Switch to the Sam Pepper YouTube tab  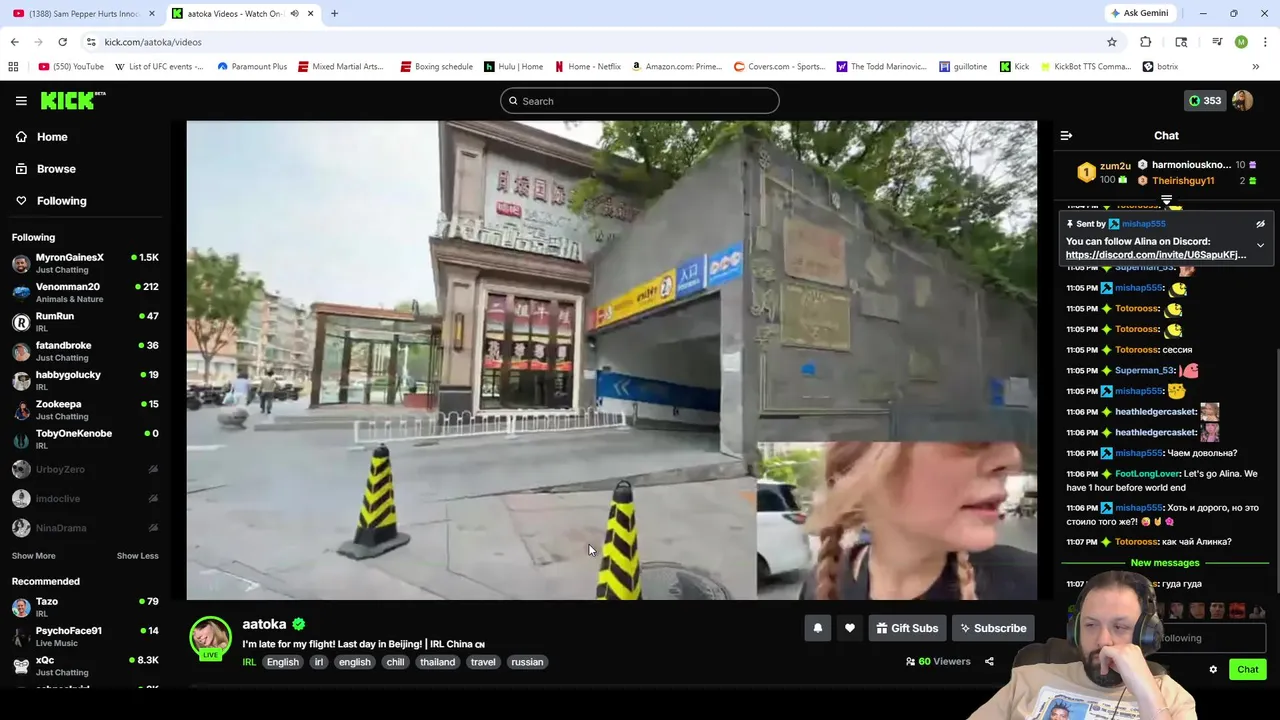tap(84, 14)
